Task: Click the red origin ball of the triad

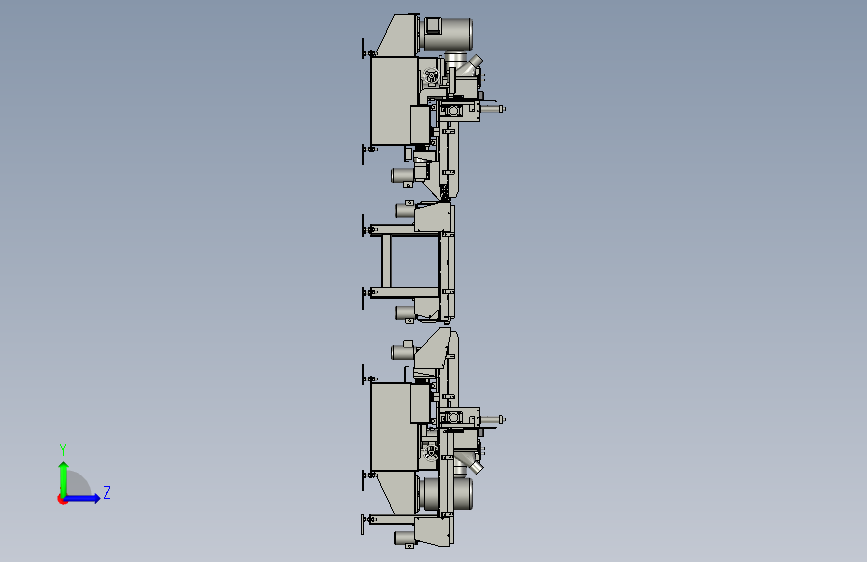Action: click(x=62, y=499)
